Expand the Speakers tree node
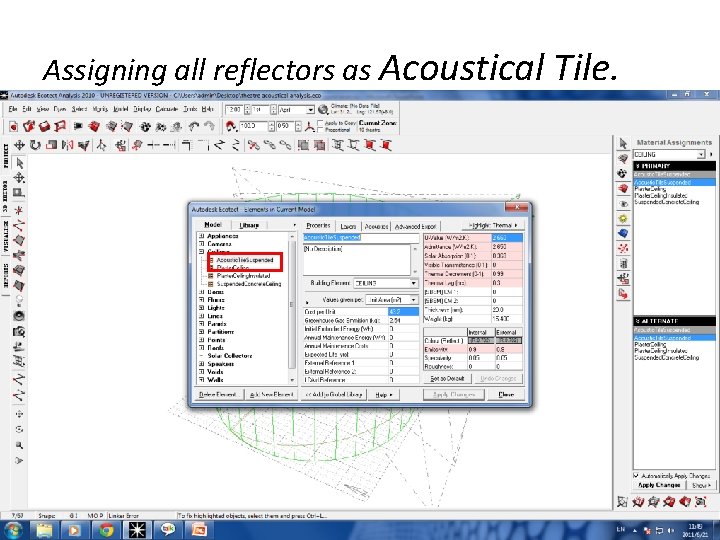 [201, 364]
